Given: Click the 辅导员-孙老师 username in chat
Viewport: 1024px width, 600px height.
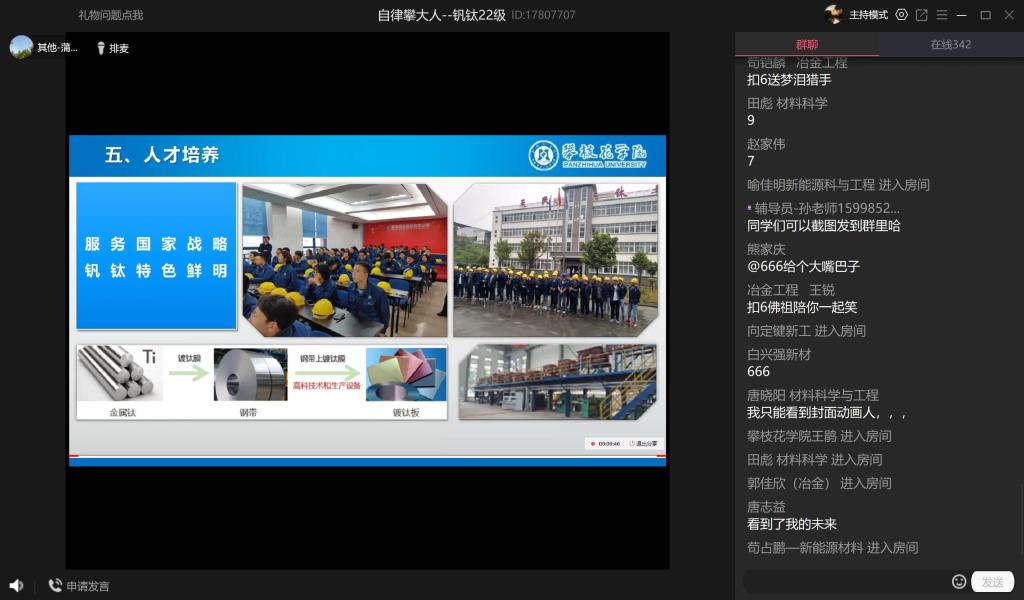Looking at the screenshot, I should [827, 208].
